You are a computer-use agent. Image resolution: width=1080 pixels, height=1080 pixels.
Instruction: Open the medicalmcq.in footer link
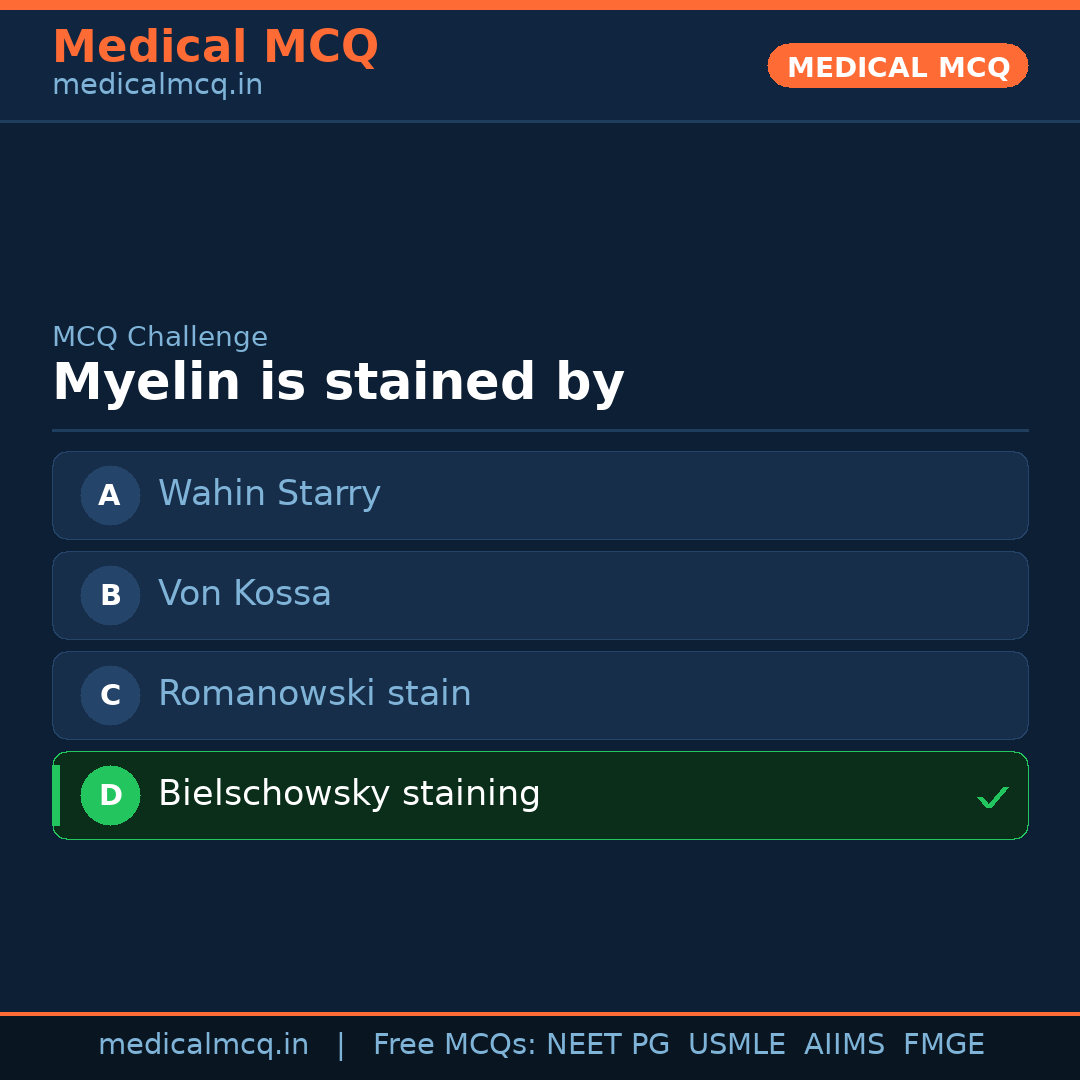click(203, 1043)
